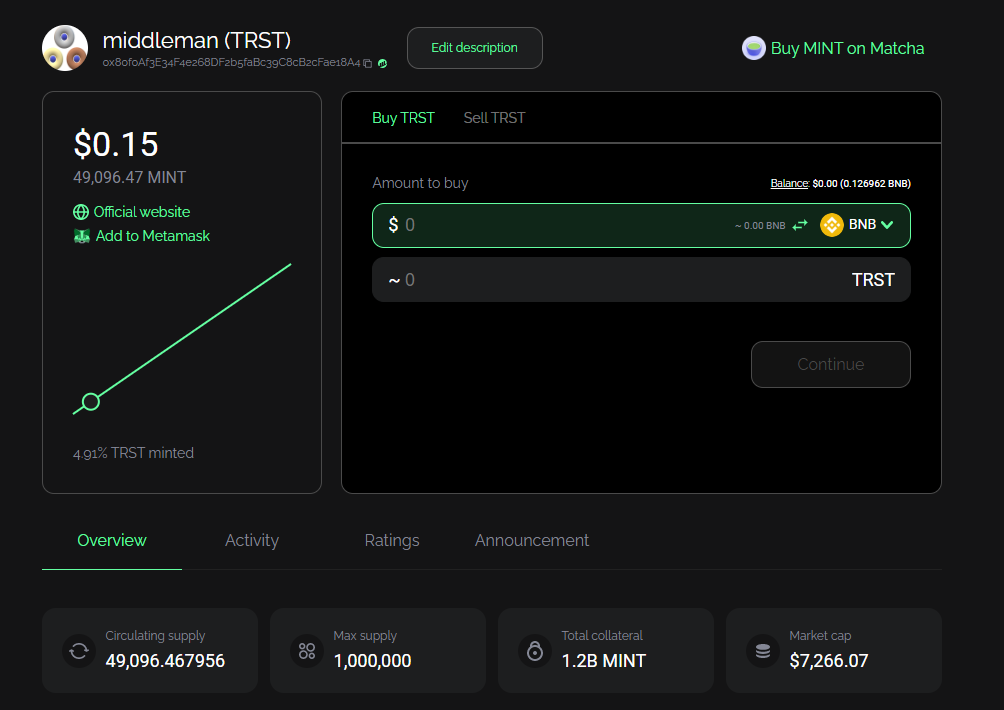Open the green explorer icon beside address

click(382, 63)
